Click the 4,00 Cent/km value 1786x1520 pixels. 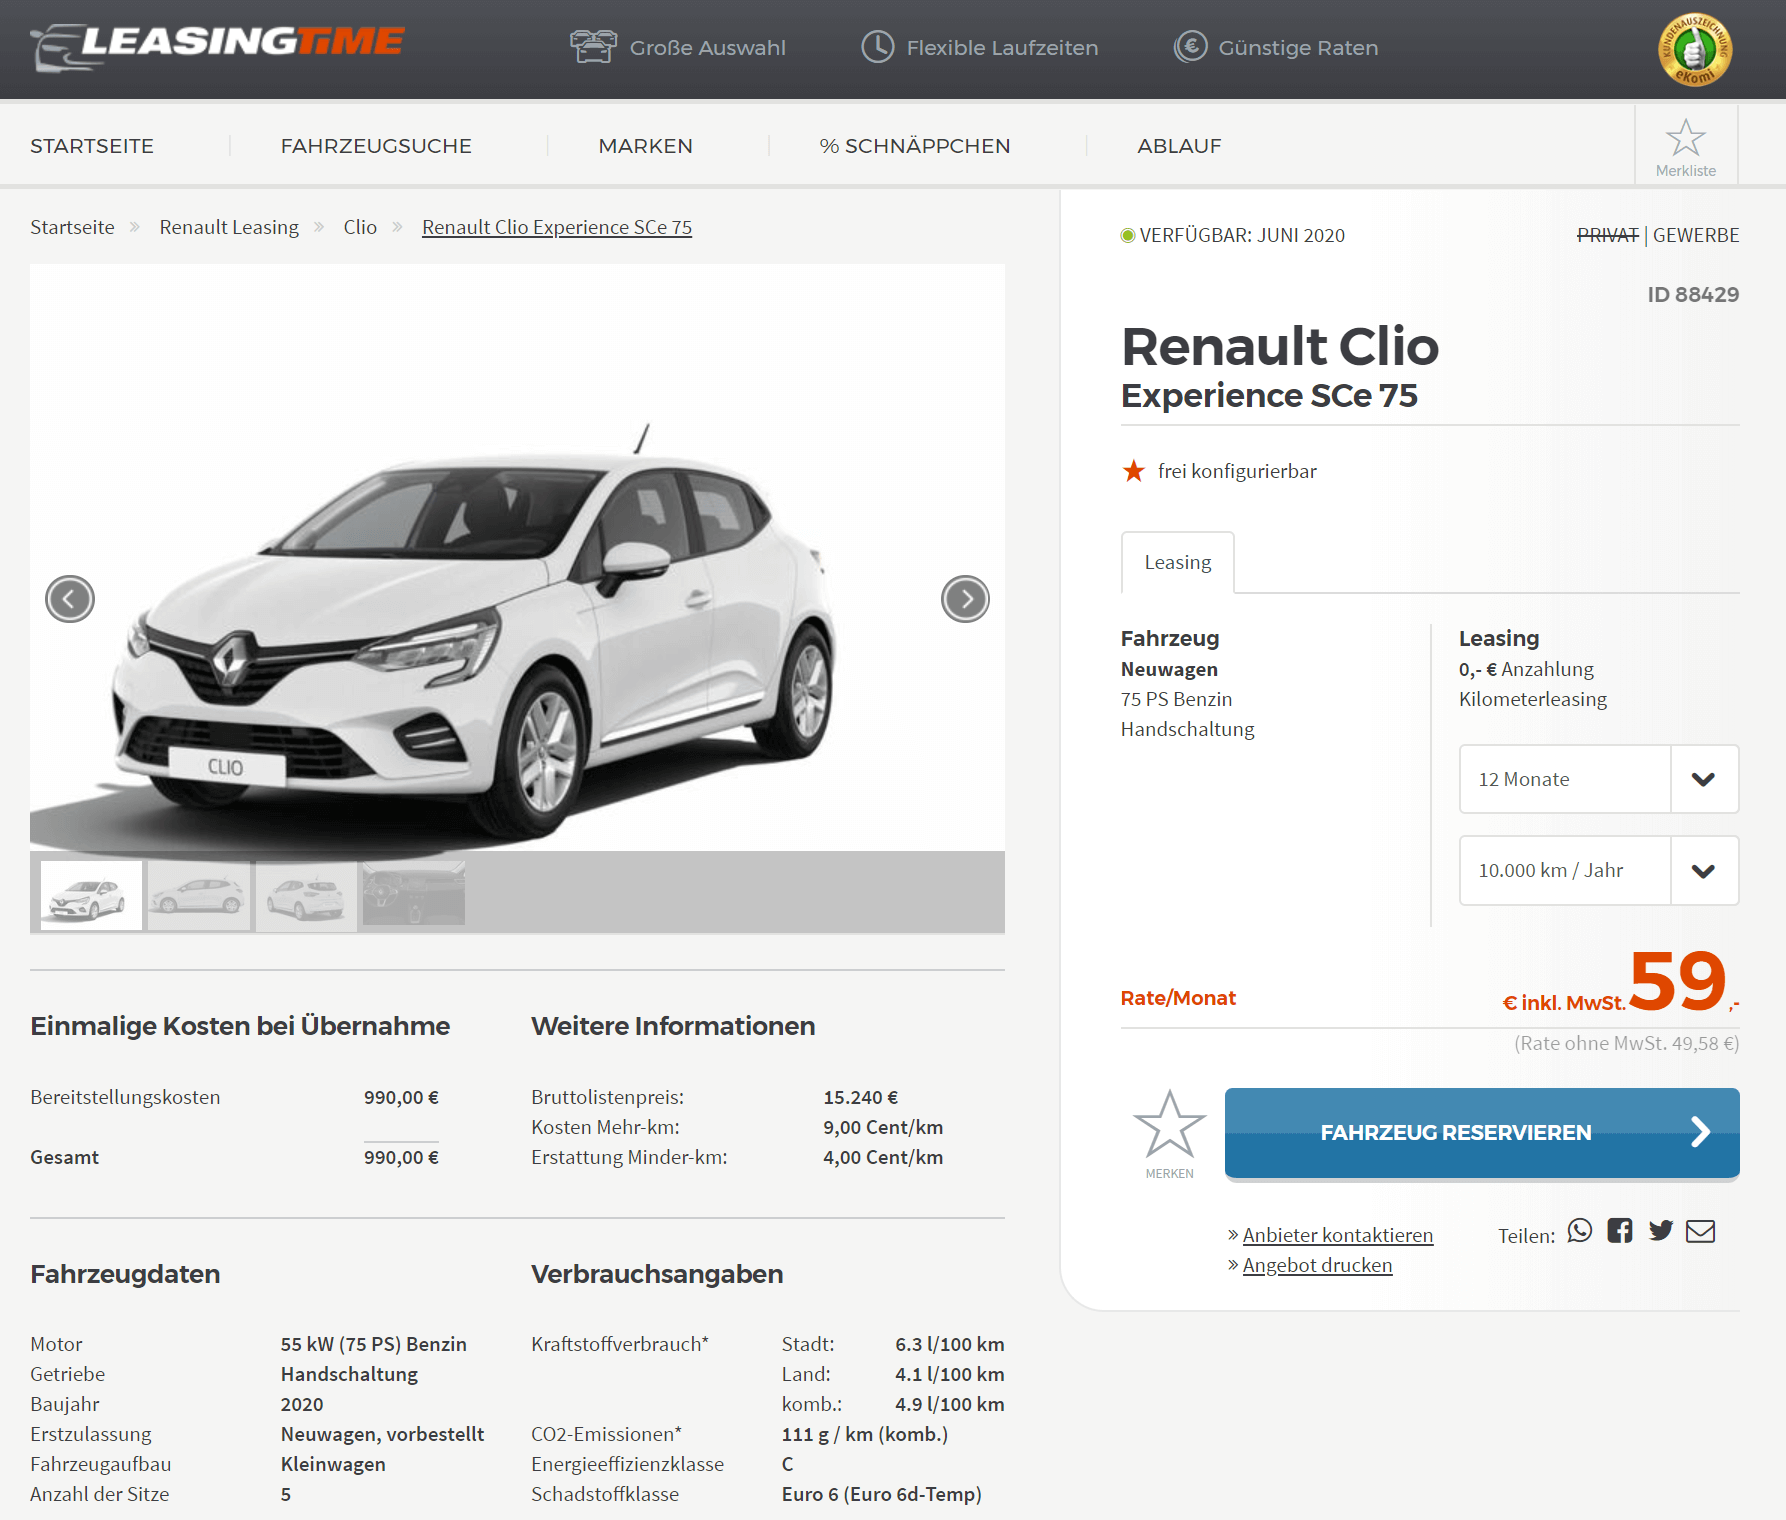(883, 1157)
